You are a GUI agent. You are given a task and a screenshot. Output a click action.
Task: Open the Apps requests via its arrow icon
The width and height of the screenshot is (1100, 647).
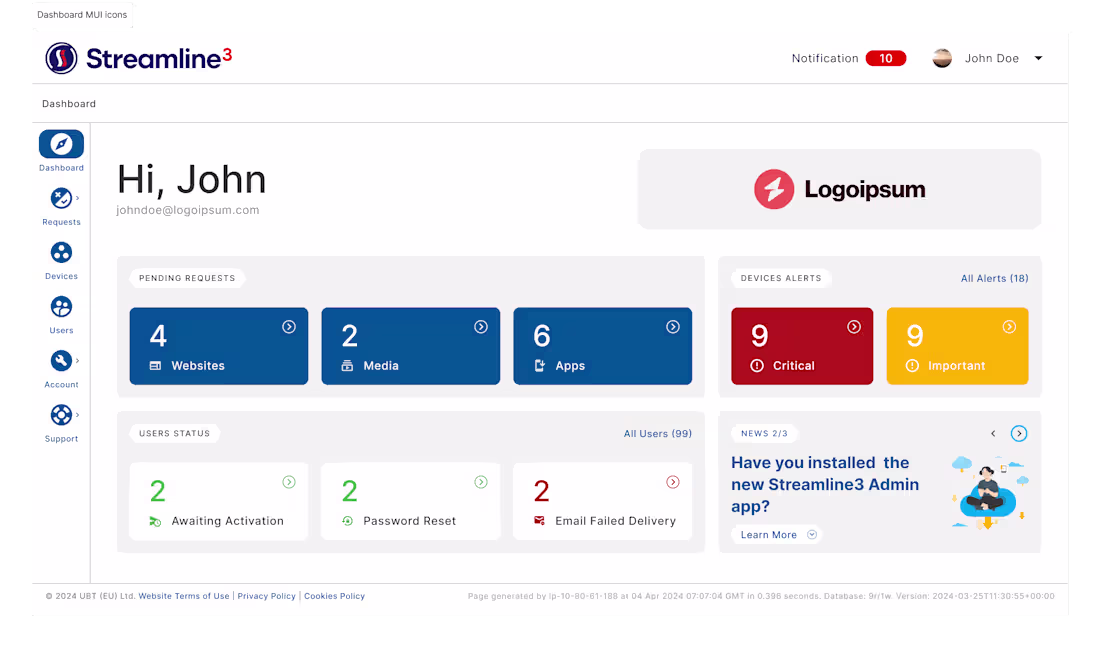coord(672,326)
